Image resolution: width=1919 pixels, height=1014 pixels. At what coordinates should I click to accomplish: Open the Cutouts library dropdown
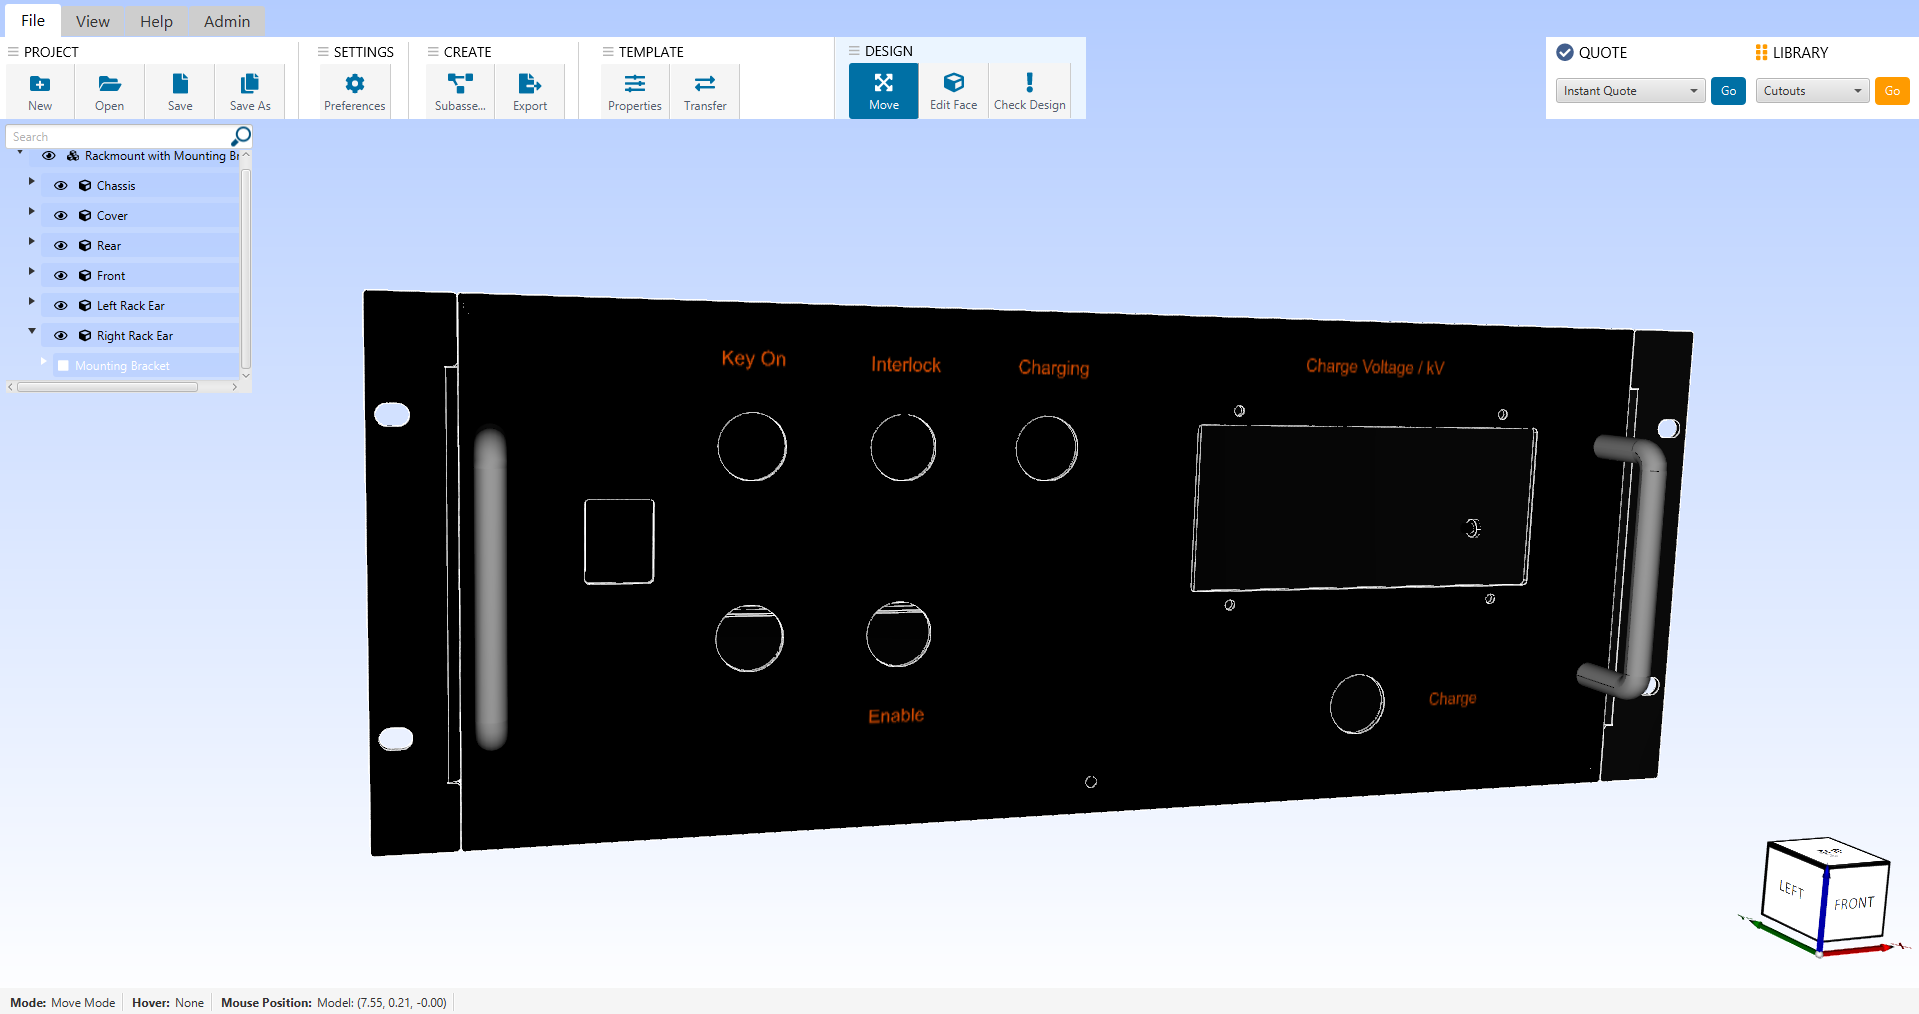[x=1812, y=91]
